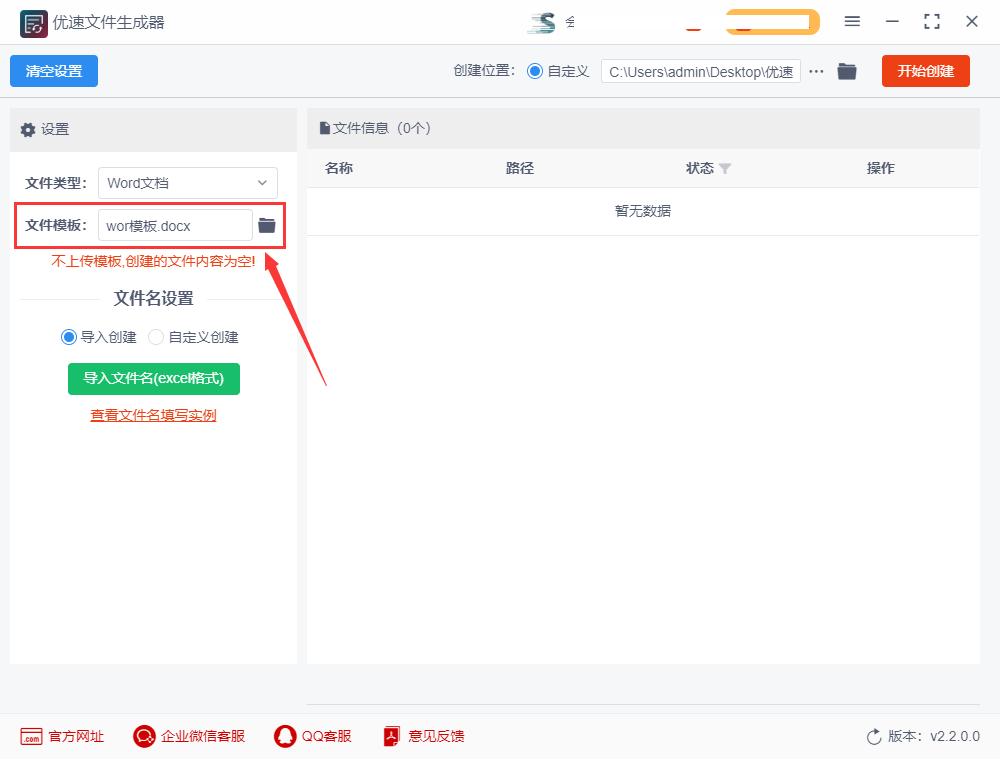Click the folder icon beside the 文件模板 input
Screen dimensions: 1000x760
pyautogui.click(x=266, y=225)
